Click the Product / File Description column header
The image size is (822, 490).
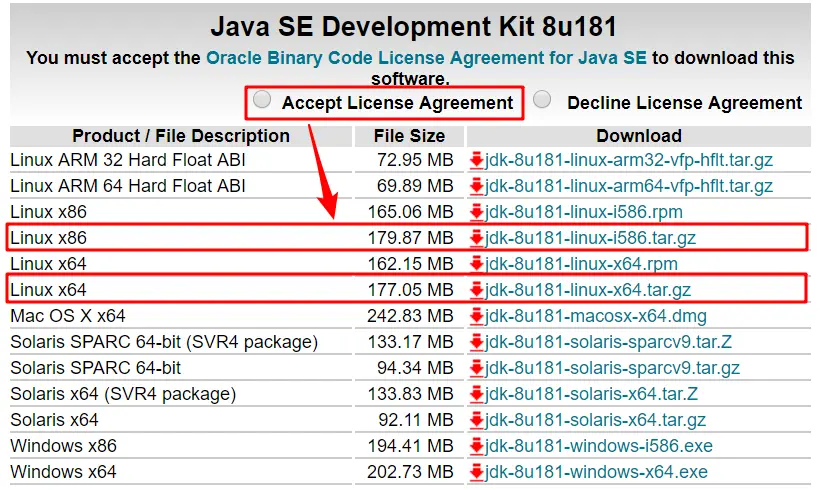(181, 136)
